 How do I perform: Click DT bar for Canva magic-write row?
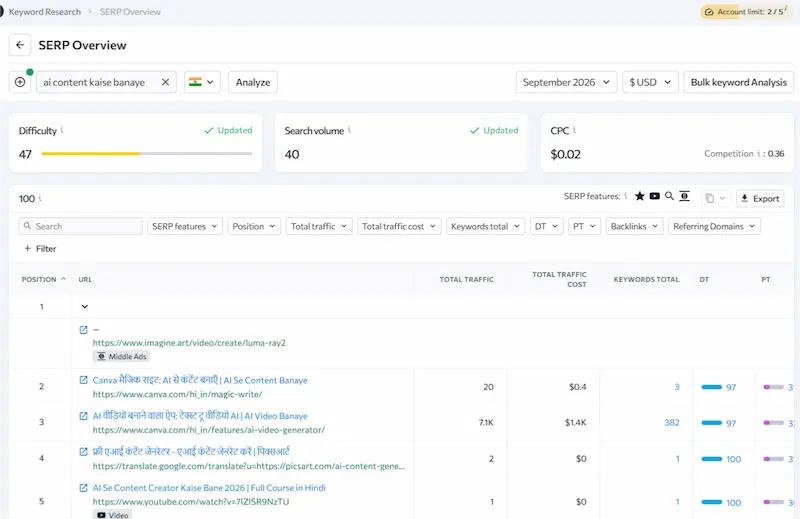point(711,387)
